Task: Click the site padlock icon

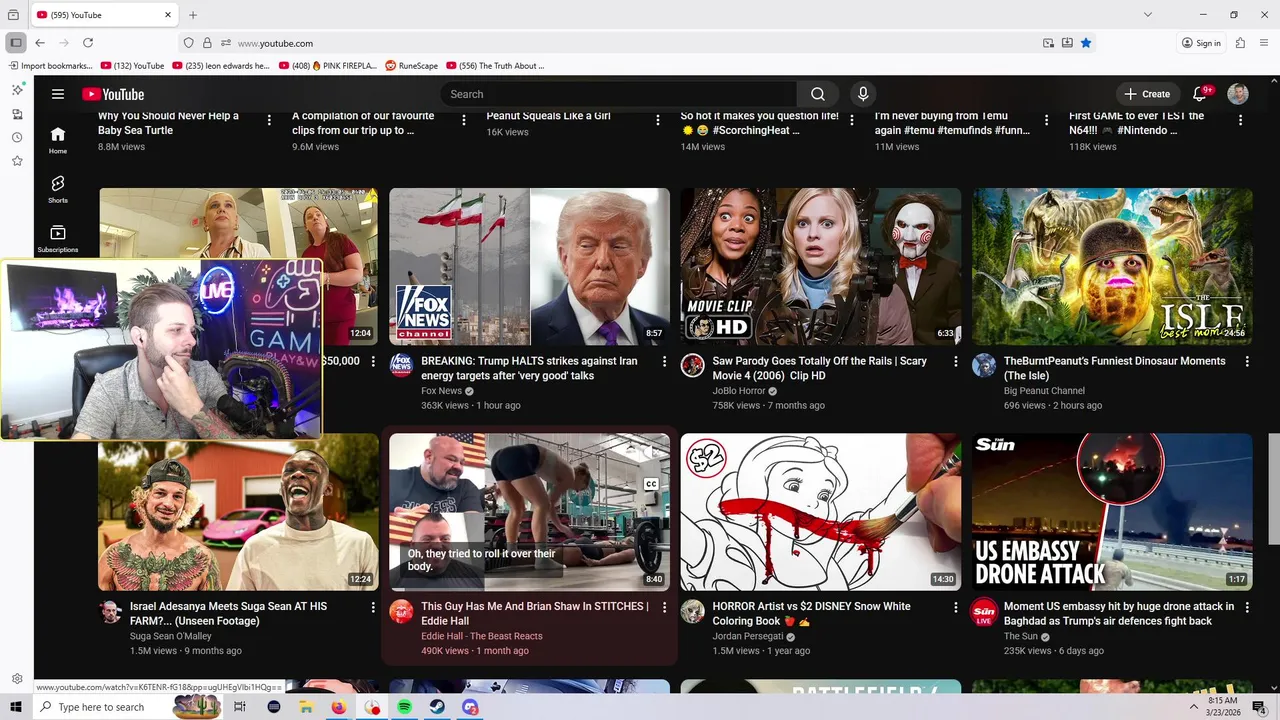Action: point(207,43)
